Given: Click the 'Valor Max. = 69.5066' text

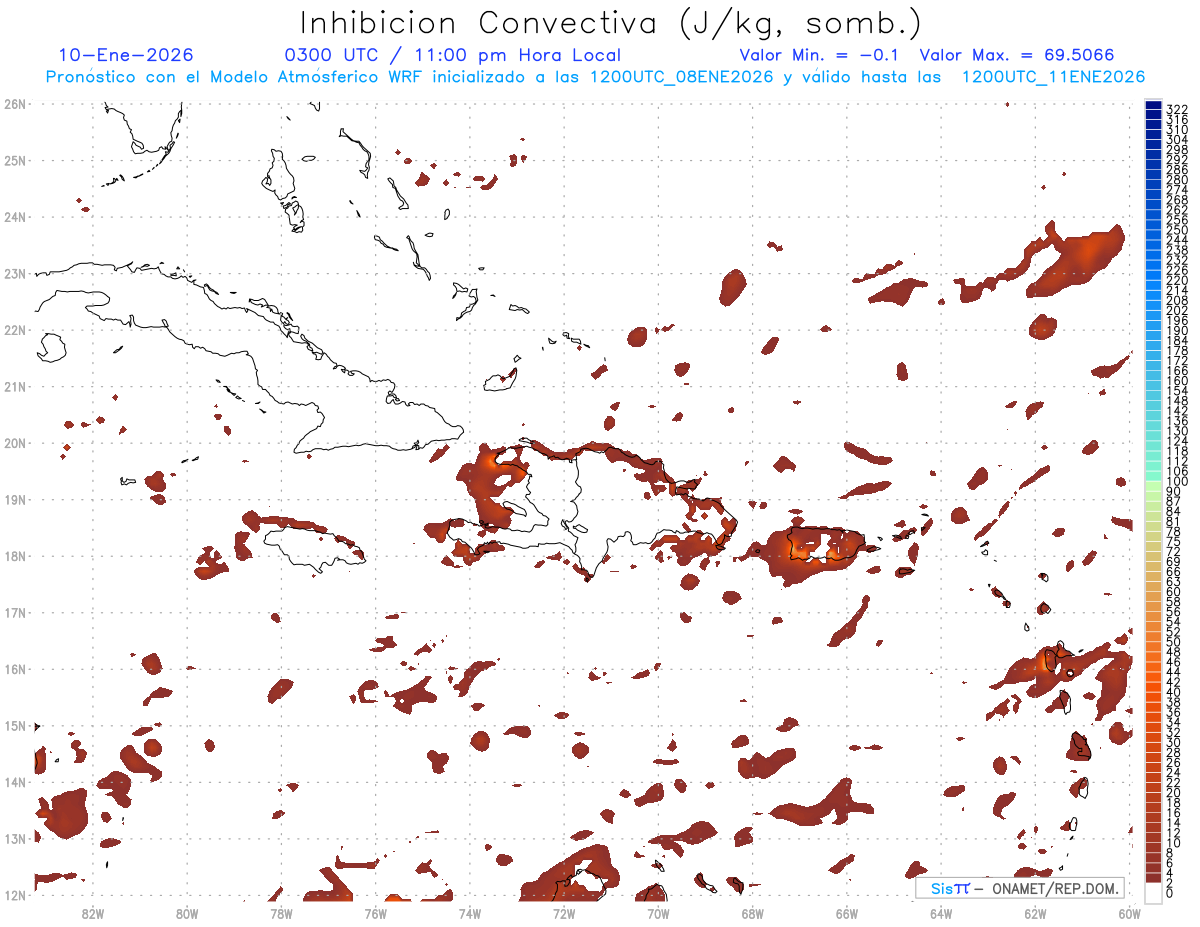Looking at the screenshot, I should coord(1017,56).
